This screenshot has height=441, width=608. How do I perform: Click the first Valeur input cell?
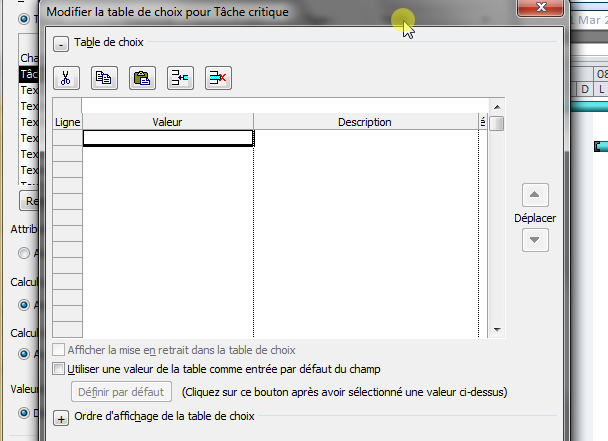pyautogui.click(x=167, y=139)
